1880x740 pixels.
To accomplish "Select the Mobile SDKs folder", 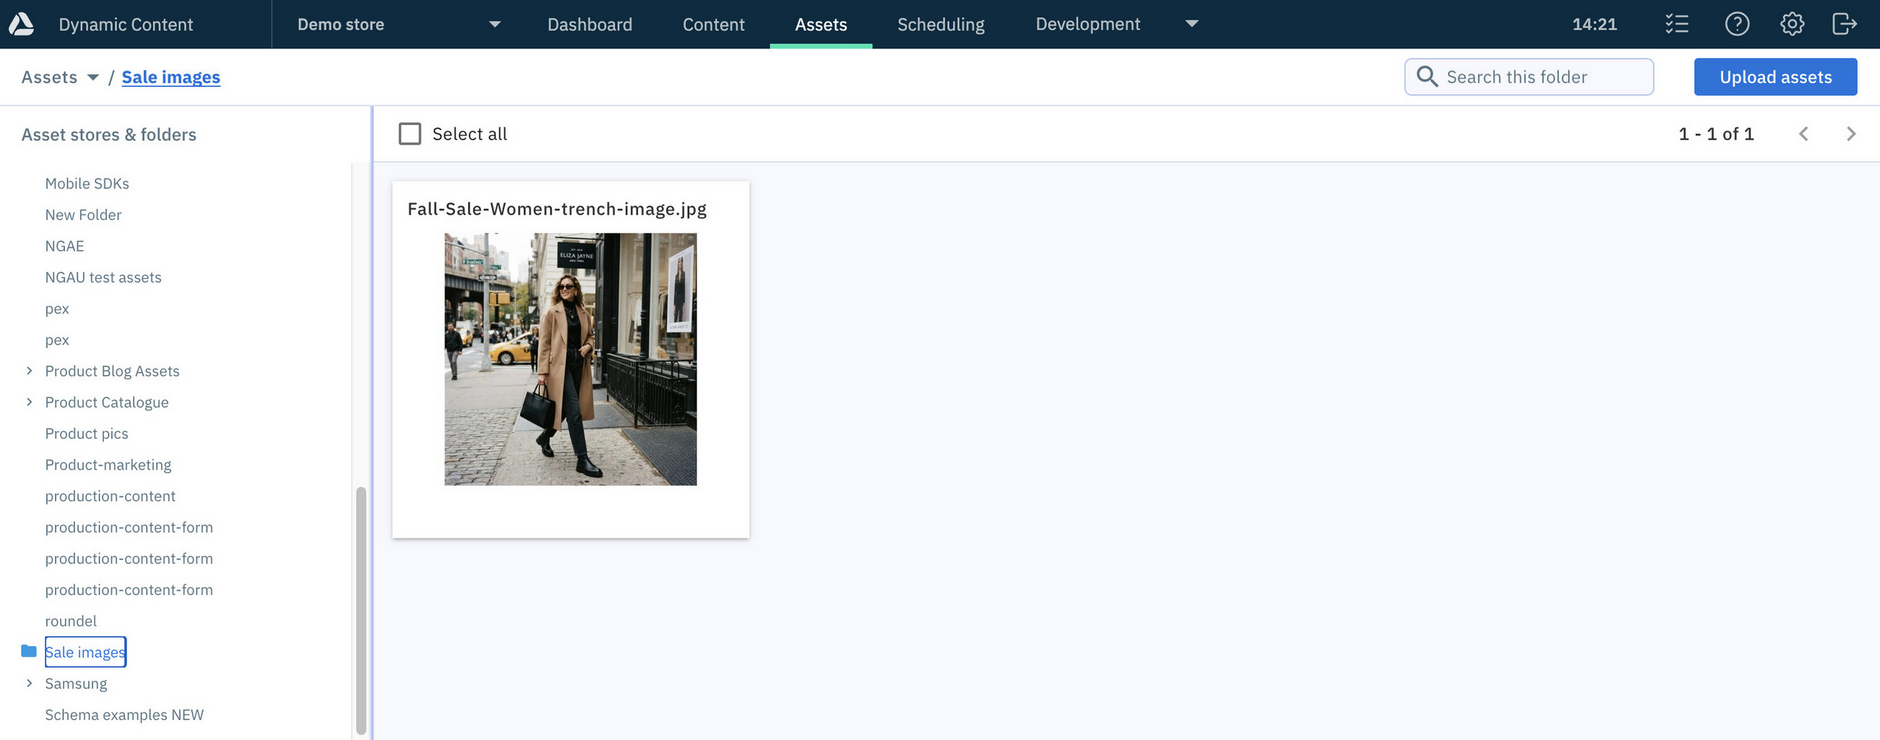I will (87, 183).
